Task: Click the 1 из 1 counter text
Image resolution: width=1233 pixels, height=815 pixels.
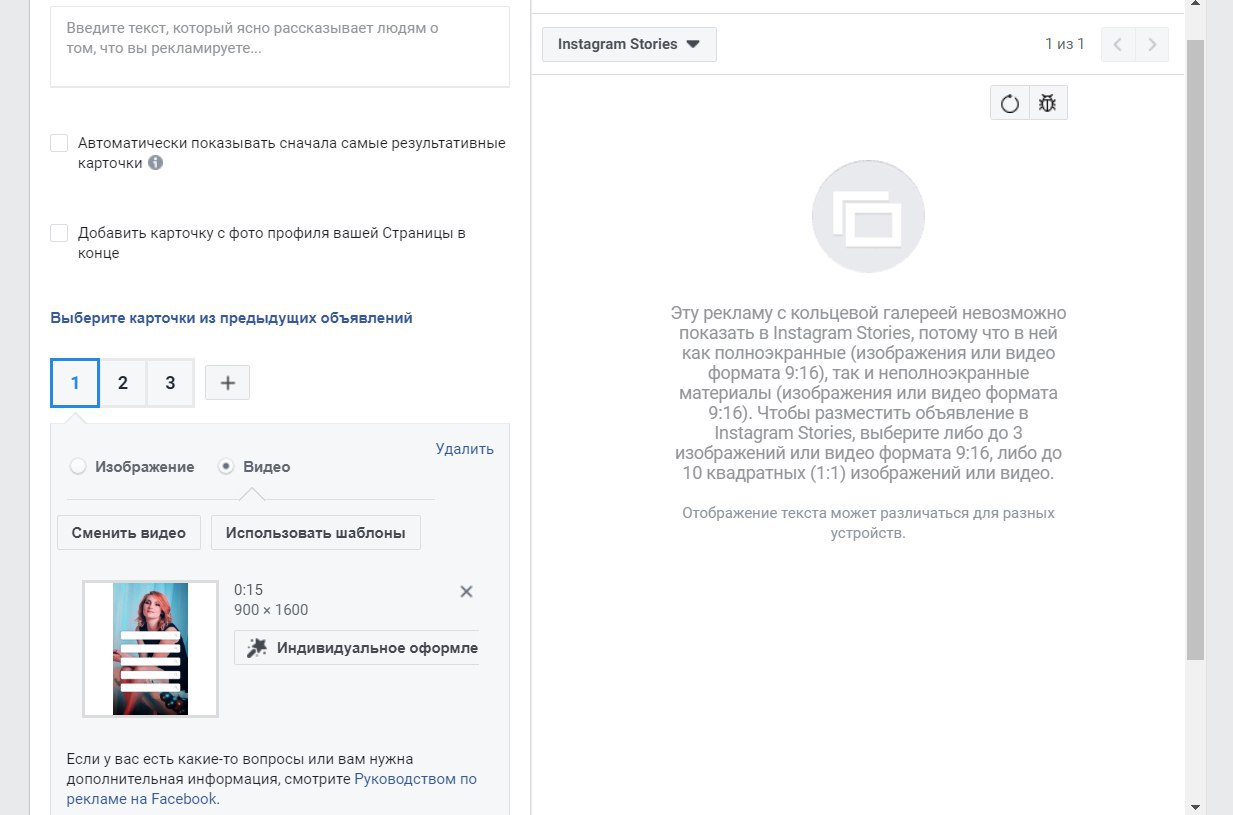Action: 1065,44
